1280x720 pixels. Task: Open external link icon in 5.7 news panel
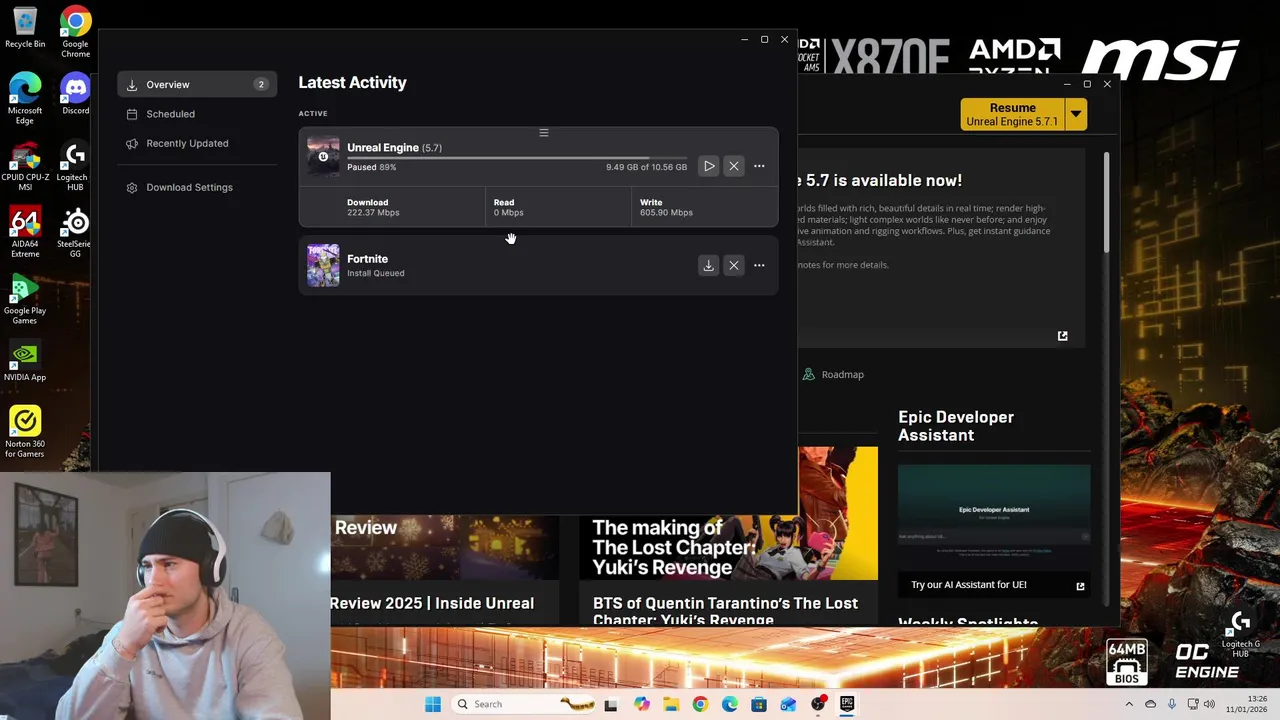(1062, 336)
